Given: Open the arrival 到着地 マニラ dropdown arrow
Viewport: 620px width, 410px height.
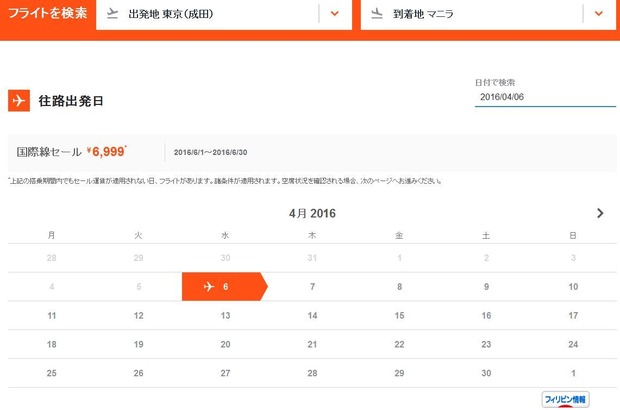Looking at the screenshot, I should (599, 14).
